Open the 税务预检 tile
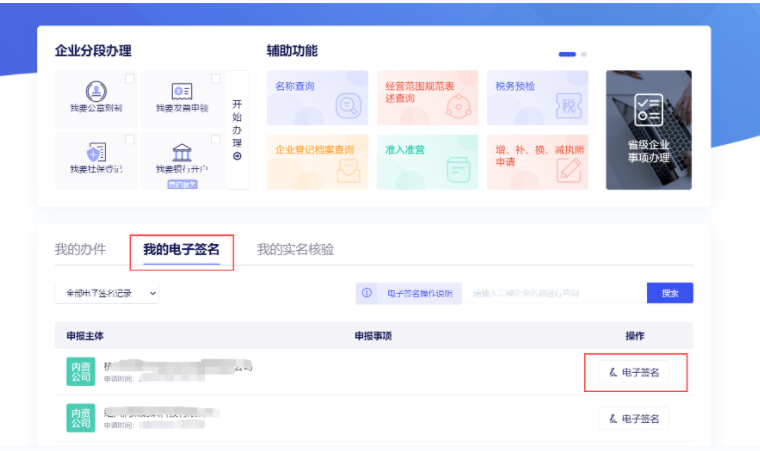 (537, 97)
